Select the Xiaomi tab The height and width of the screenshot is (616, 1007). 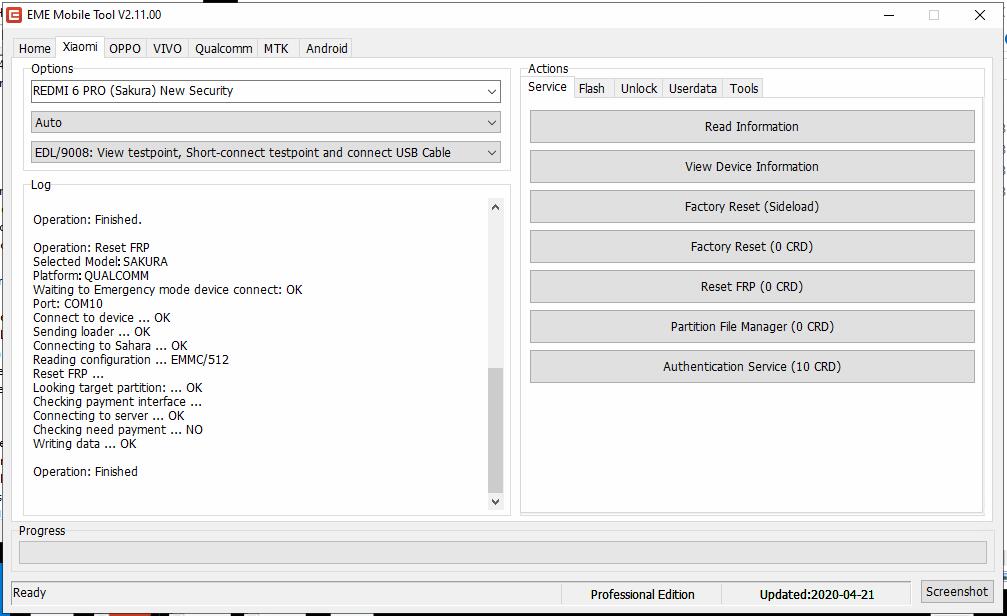pos(80,47)
